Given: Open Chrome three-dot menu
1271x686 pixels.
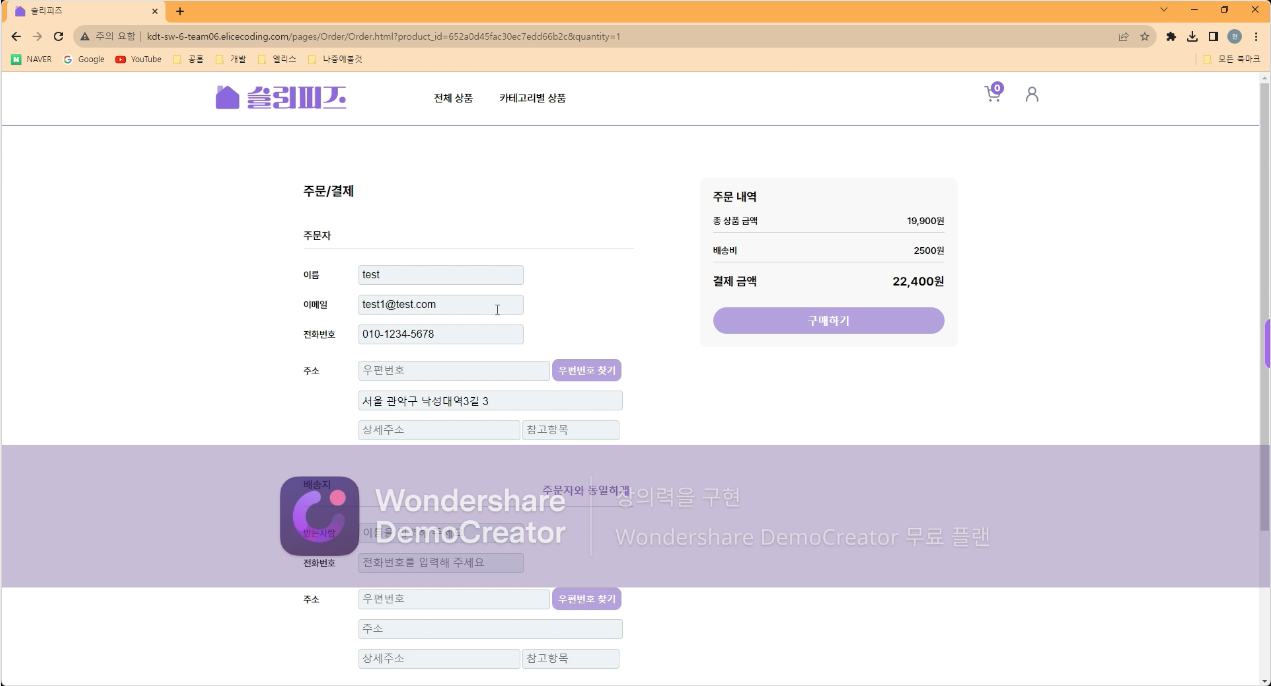Looking at the screenshot, I should [x=1256, y=36].
